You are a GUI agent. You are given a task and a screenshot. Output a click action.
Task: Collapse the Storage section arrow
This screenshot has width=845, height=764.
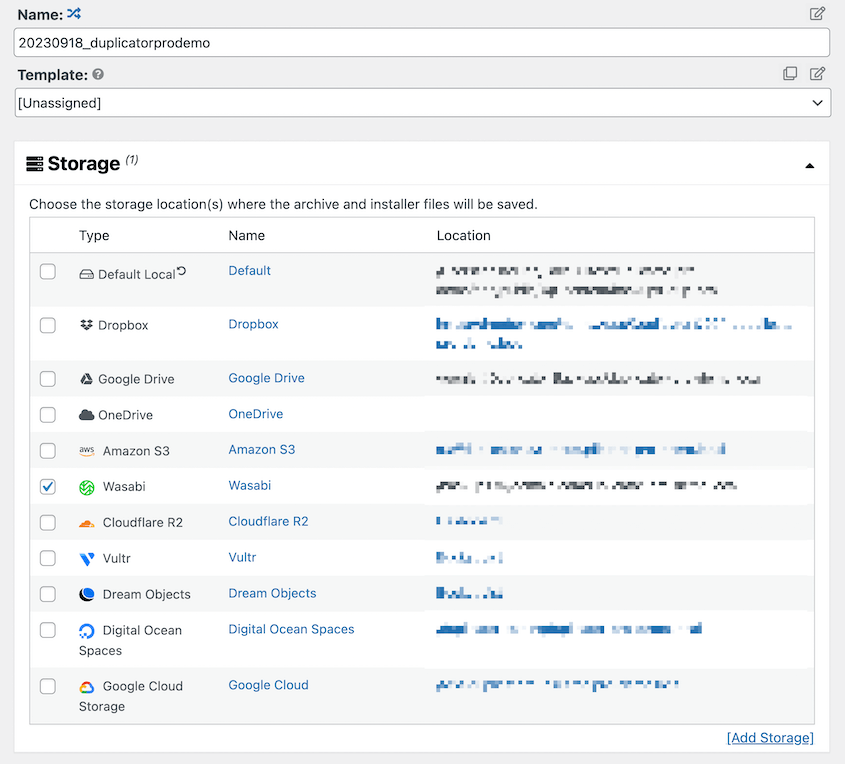point(809,166)
